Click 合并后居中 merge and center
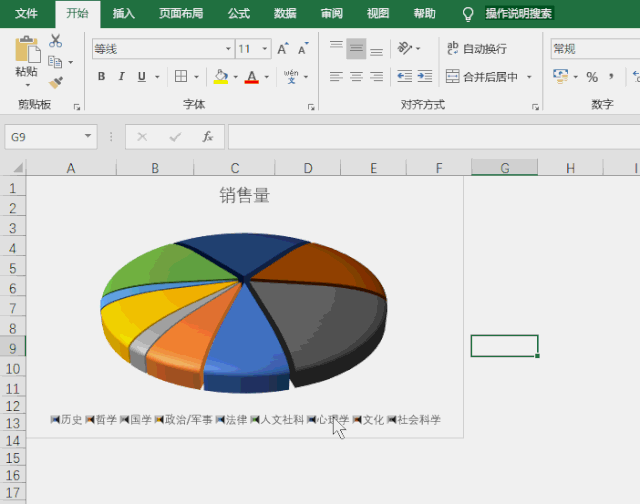 (482, 77)
